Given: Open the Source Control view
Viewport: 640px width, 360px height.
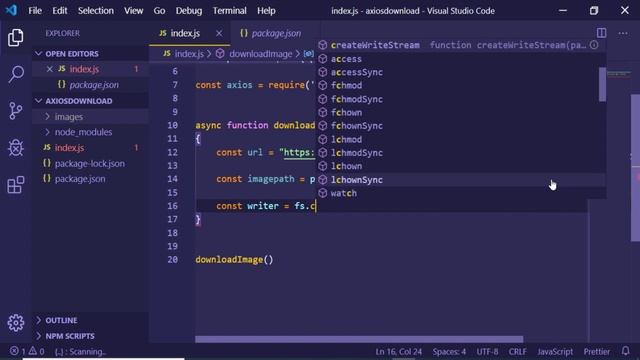Looking at the screenshot, I should point(16,111).
